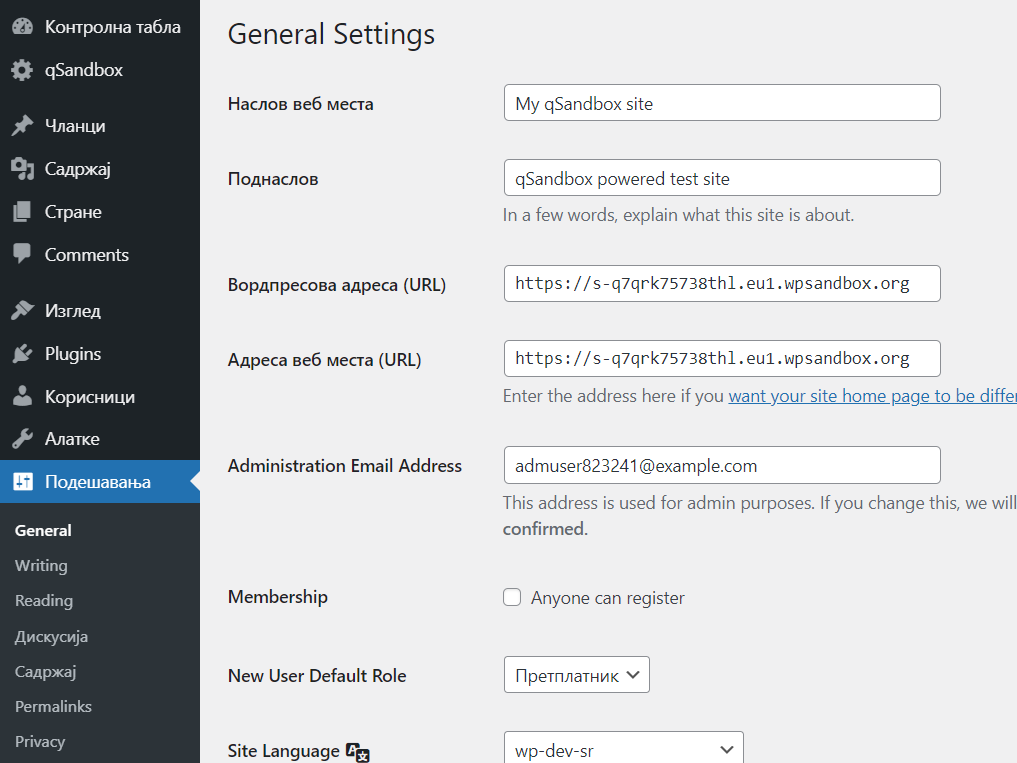Click the Comments speech bubble icon

point(22,254)
